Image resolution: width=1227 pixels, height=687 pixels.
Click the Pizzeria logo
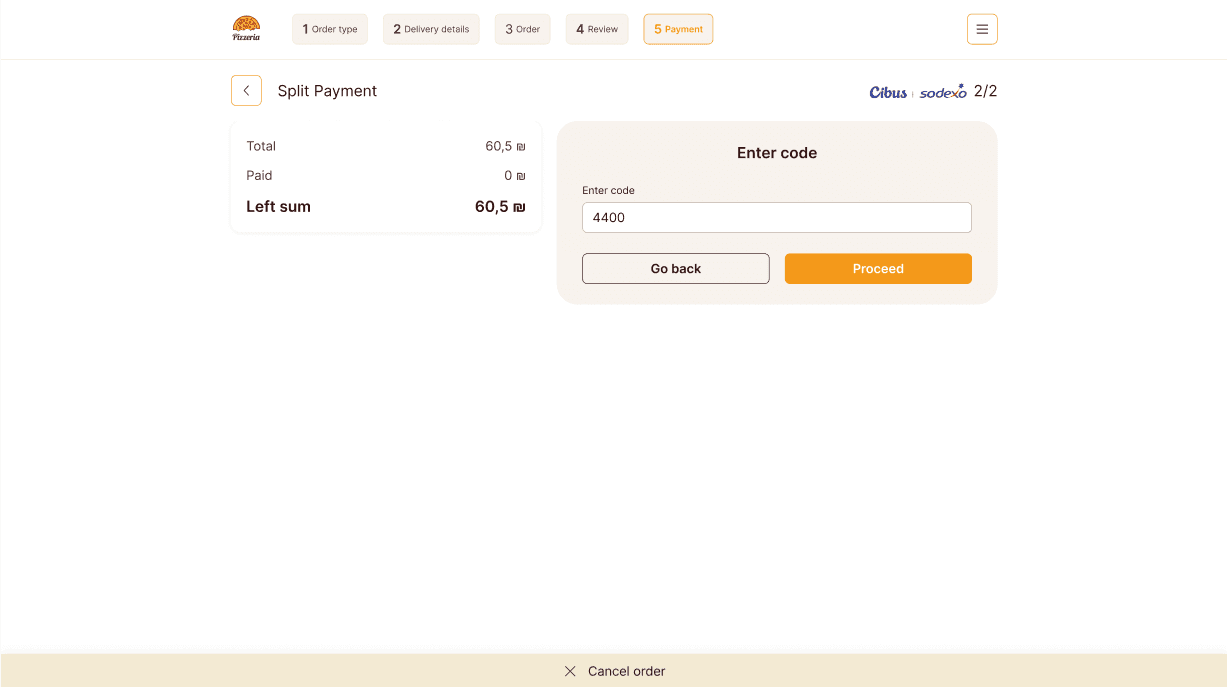click(246, 29)
